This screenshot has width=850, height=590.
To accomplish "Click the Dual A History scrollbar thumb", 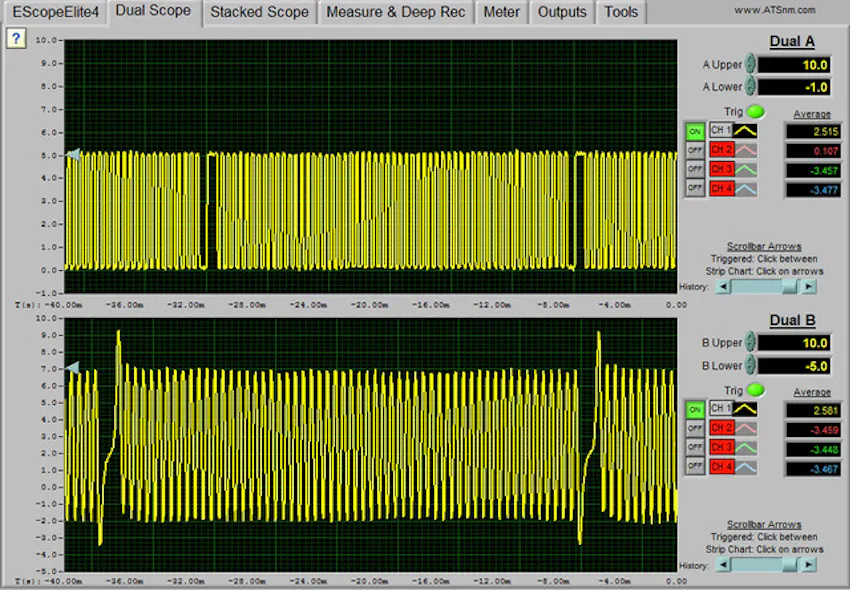I will [x=790, y=286].
